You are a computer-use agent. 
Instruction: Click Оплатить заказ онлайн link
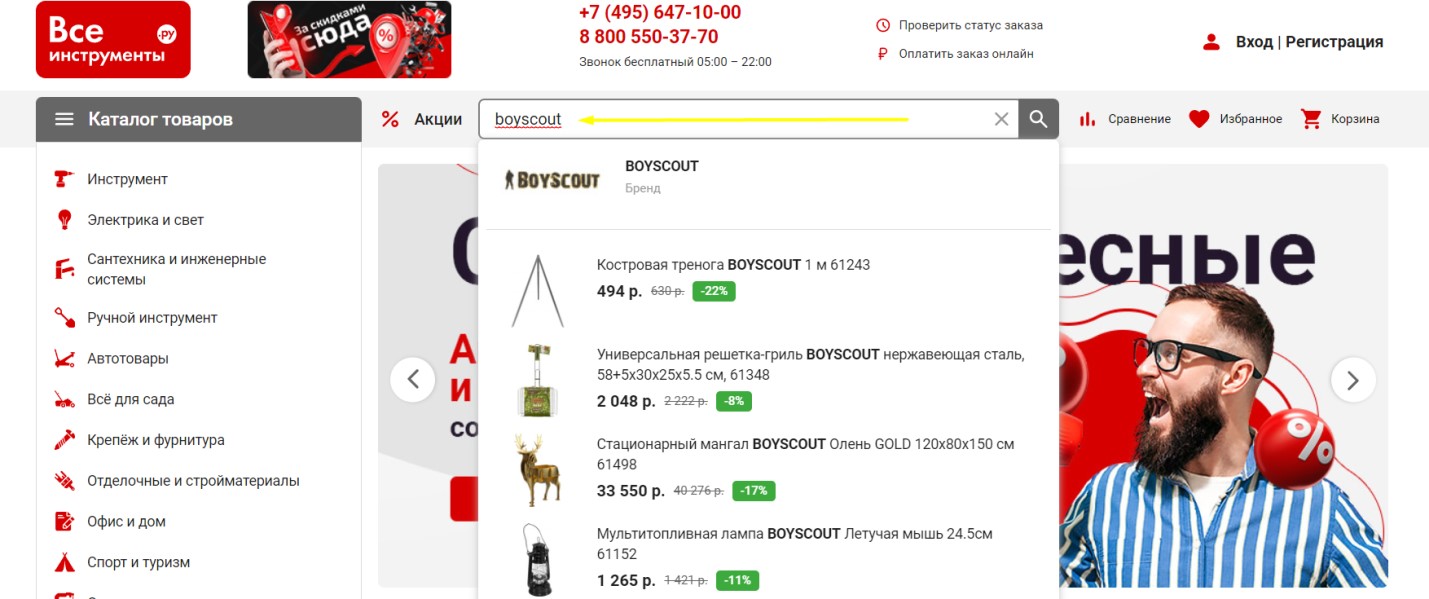tap(966, 54)
